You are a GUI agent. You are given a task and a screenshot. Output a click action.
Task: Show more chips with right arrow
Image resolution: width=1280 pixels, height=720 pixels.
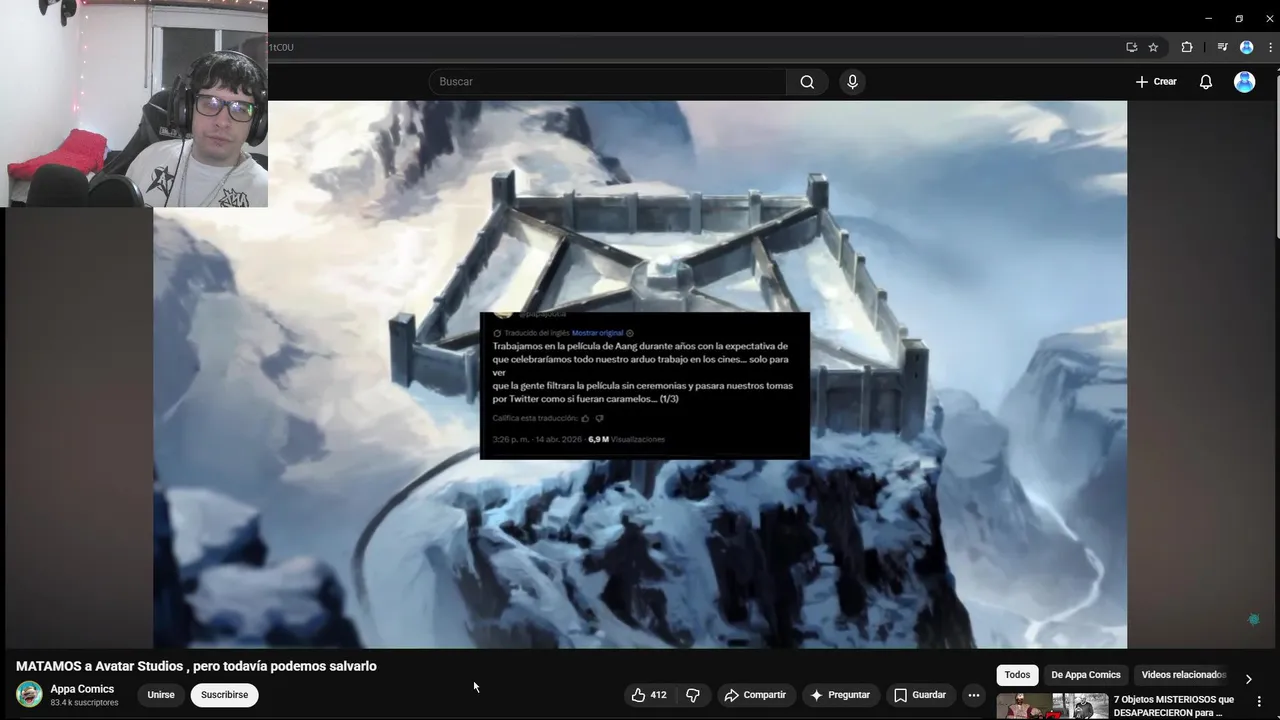[1248, 678]
